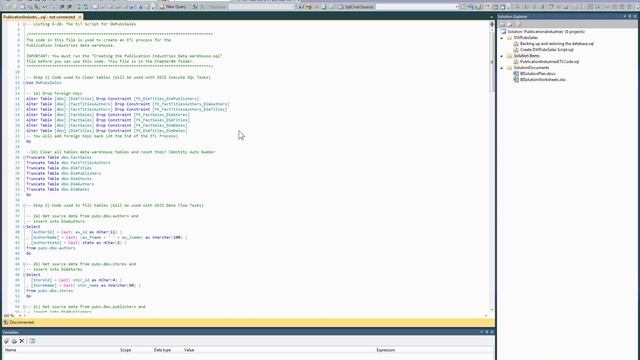Select the Solution 'PublicationIndustries' root node
Screen dimensions: 640x360
[x=546, y=31]
